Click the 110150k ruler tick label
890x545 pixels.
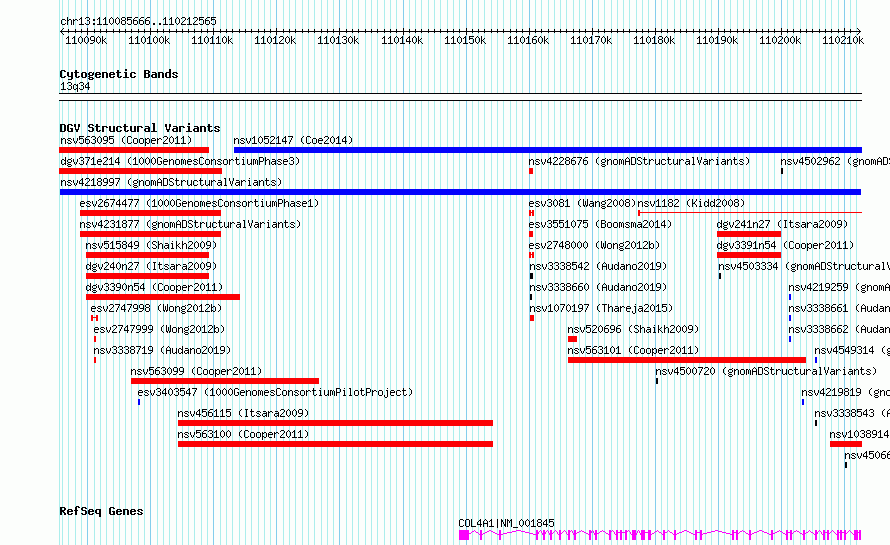(465, 40)
